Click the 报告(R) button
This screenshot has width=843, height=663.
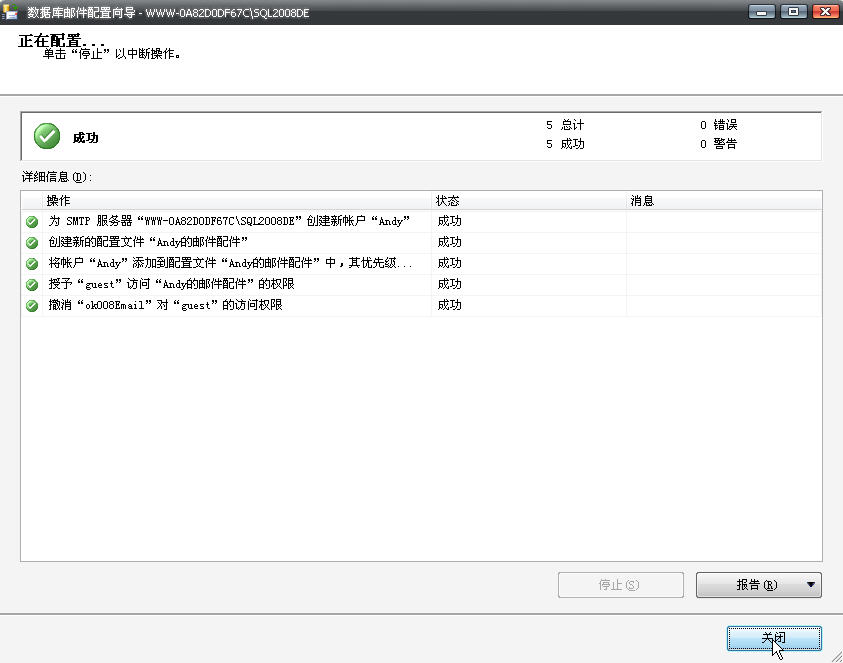(746, 585)
